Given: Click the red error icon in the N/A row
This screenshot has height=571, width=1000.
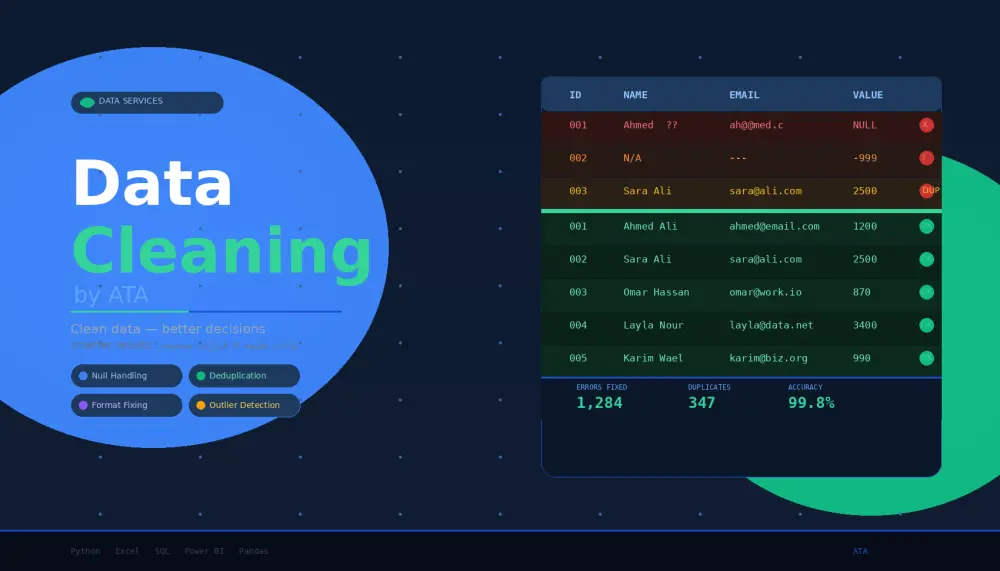Looking at the screenshot, I should 927,158.
